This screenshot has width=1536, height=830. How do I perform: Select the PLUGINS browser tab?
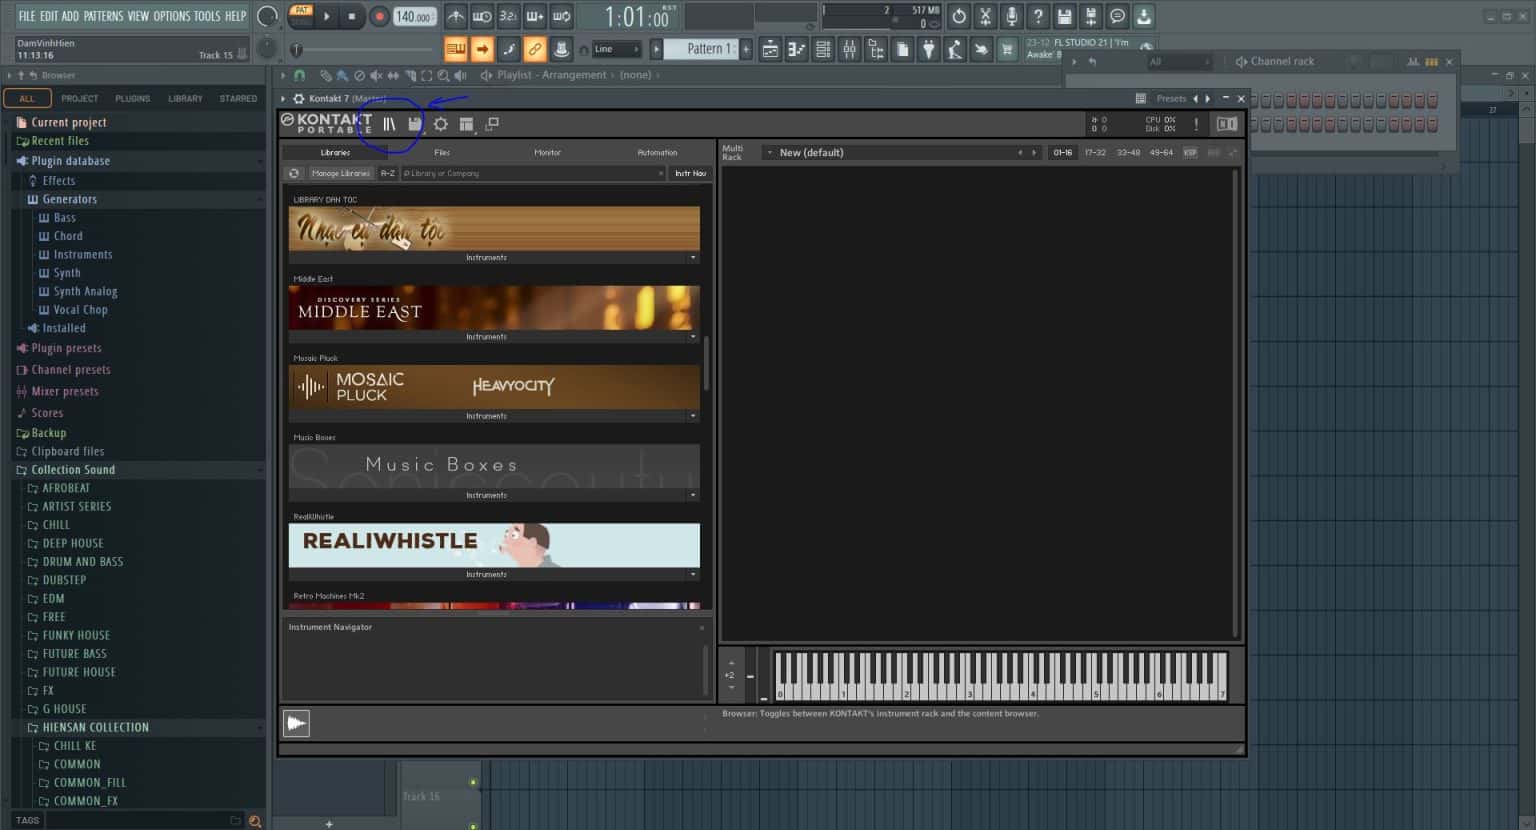click(132, 98)
